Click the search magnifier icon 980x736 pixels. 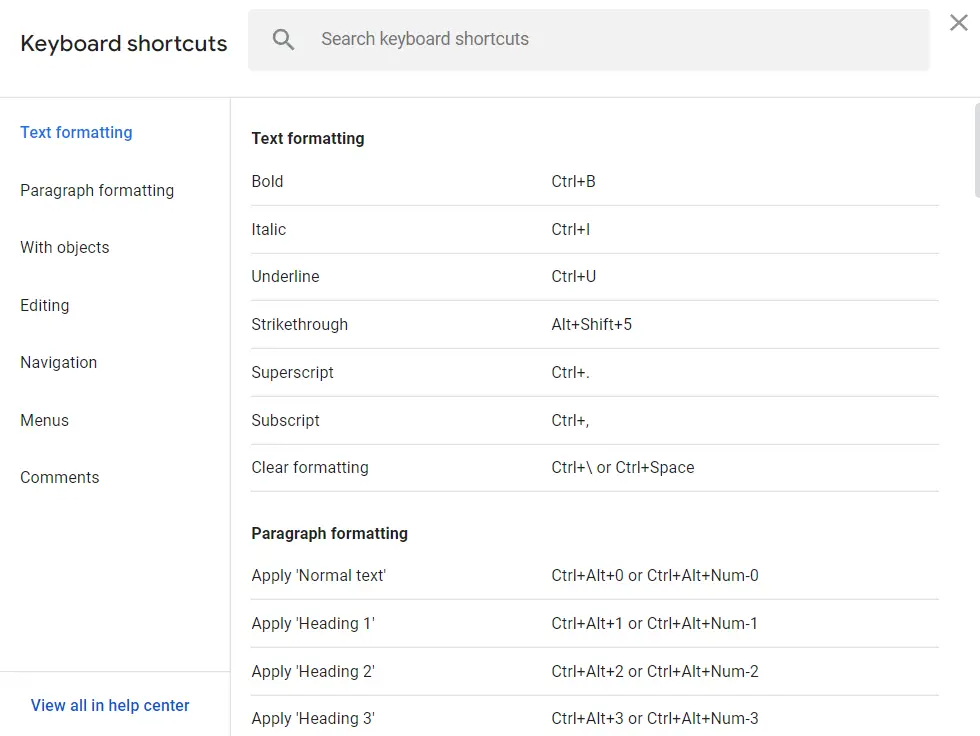click(284, 40)
